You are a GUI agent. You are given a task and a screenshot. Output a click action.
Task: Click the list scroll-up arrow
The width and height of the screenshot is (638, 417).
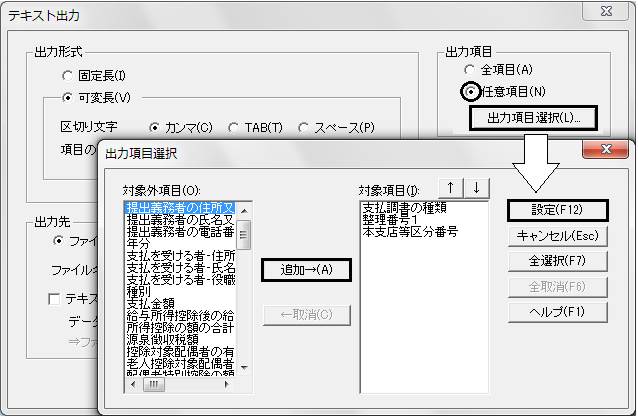244,211
